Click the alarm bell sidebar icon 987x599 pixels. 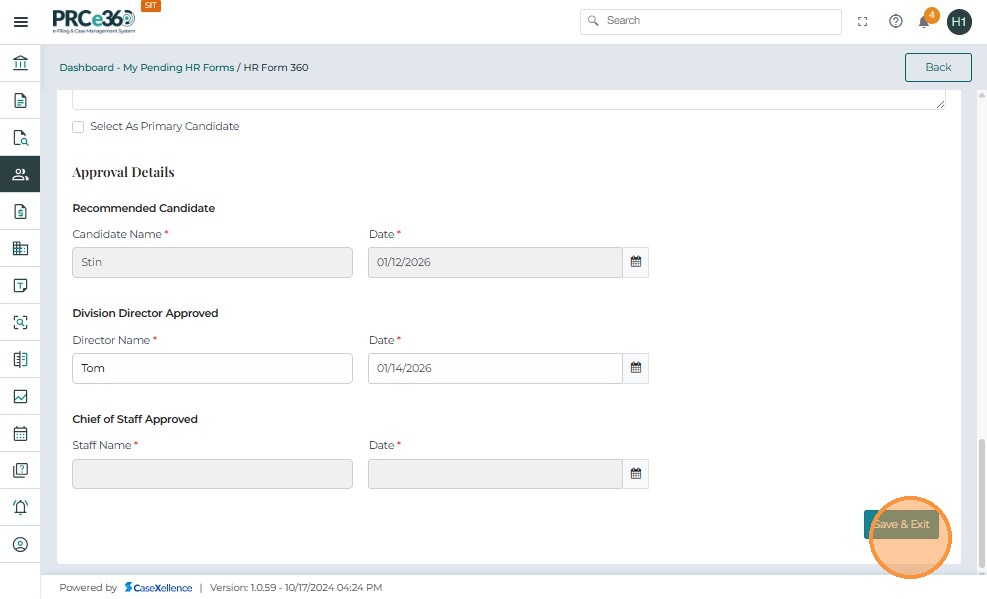[20, 507]
